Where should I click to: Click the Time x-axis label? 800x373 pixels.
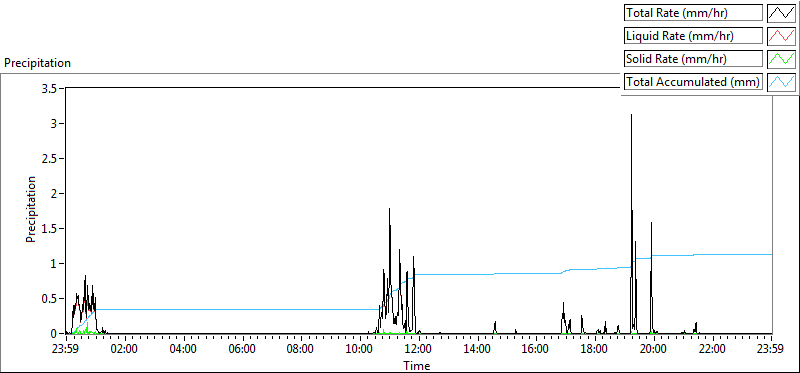point(416,366)
